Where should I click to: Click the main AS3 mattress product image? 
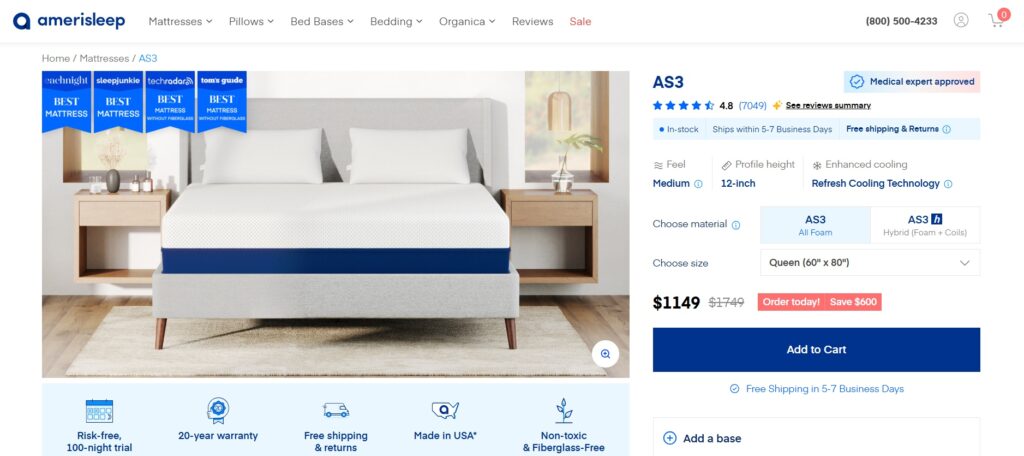pyautogui.click(x=336, y=224)
